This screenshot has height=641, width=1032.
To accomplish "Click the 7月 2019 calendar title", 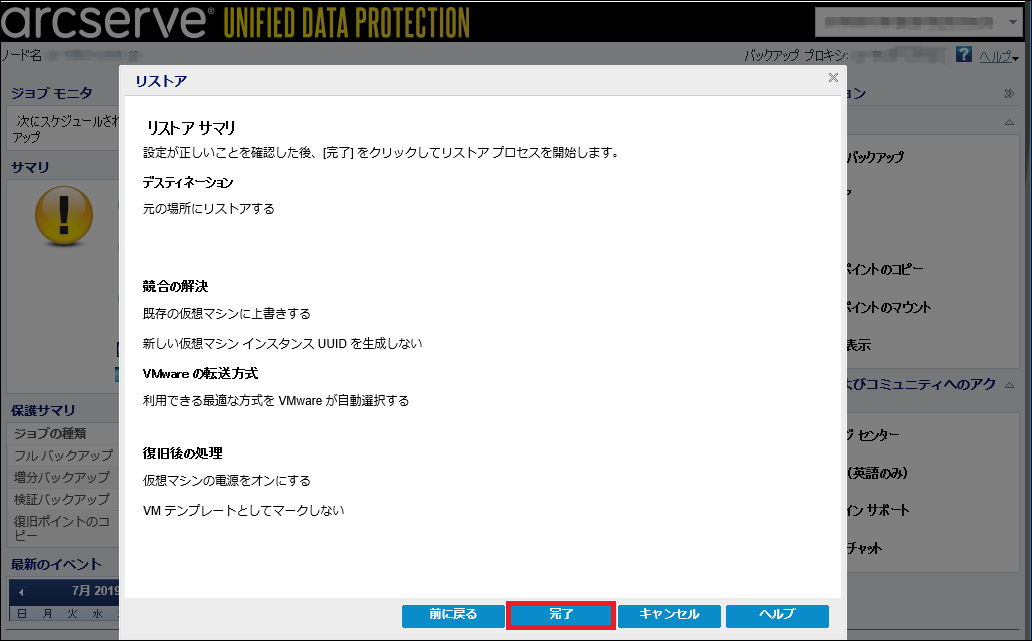I will (95, 591).
